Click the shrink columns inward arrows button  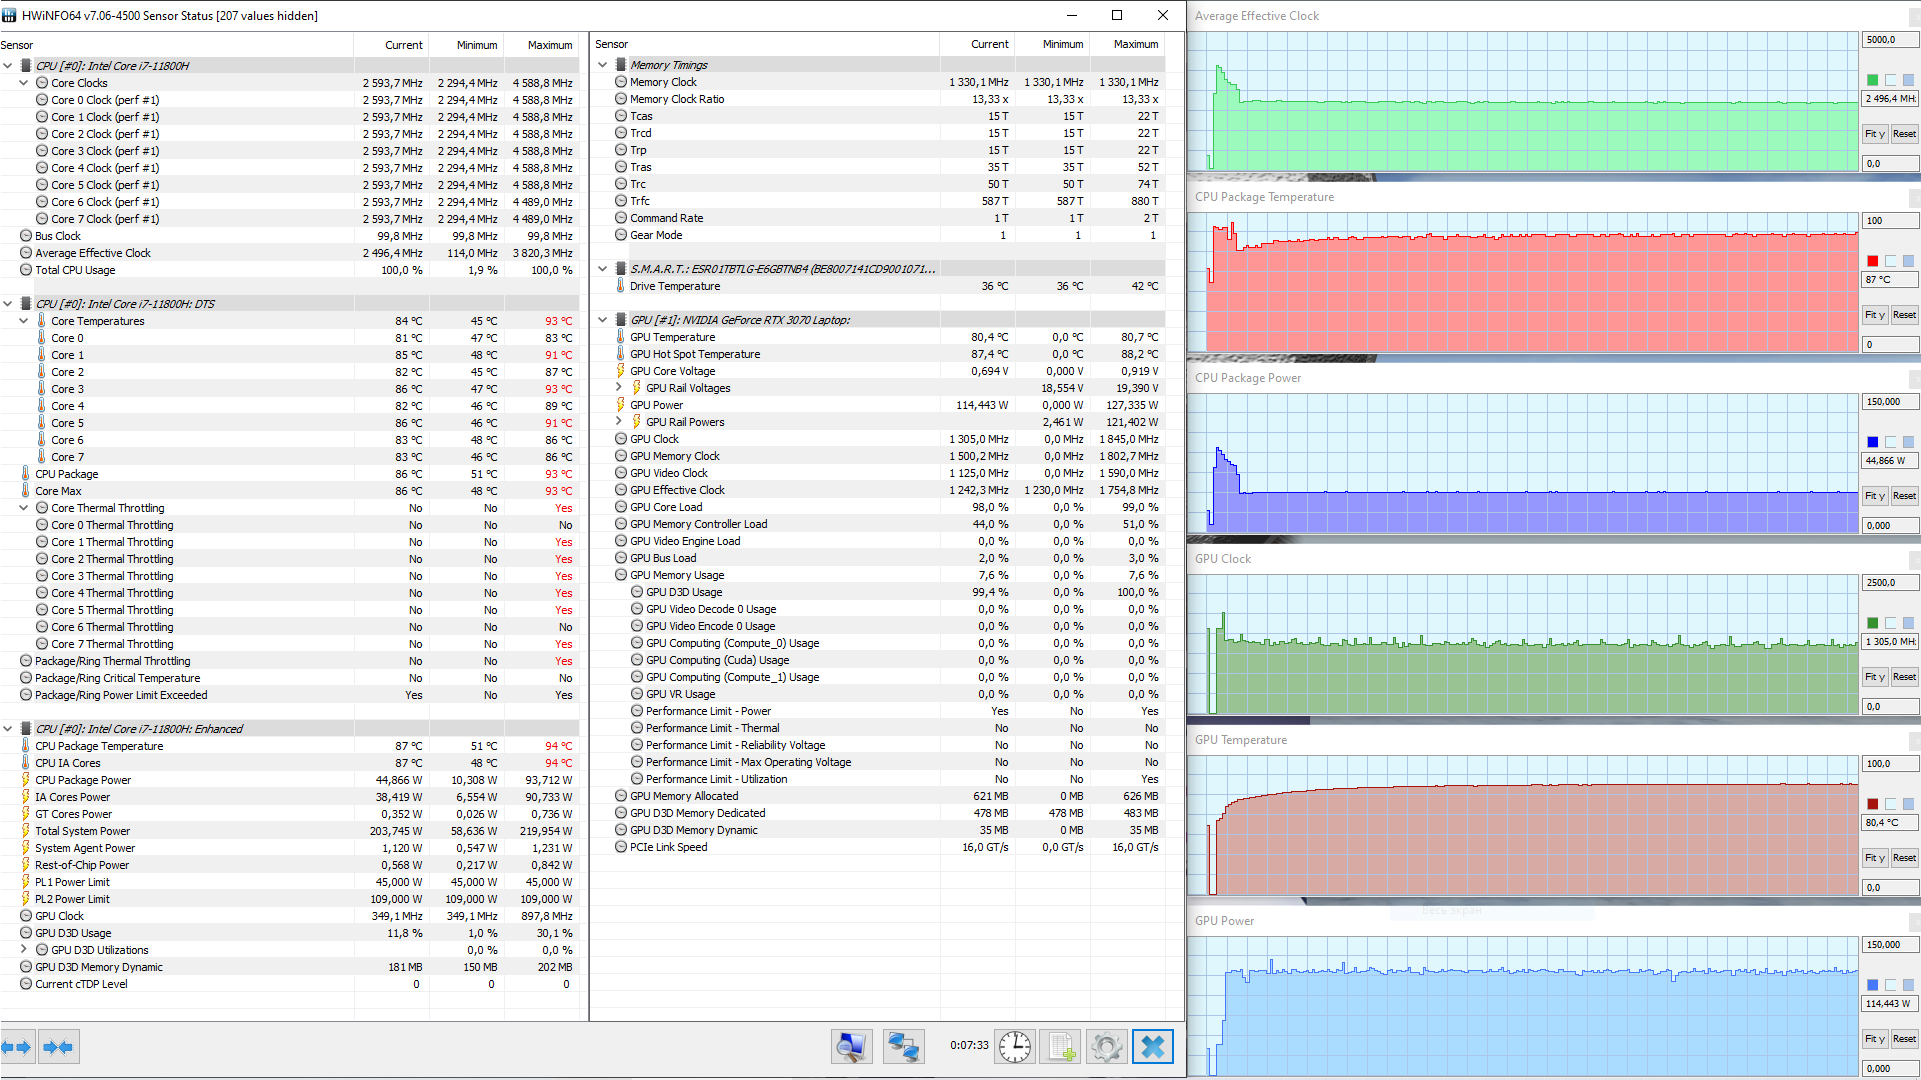(x=58, y=1047)
